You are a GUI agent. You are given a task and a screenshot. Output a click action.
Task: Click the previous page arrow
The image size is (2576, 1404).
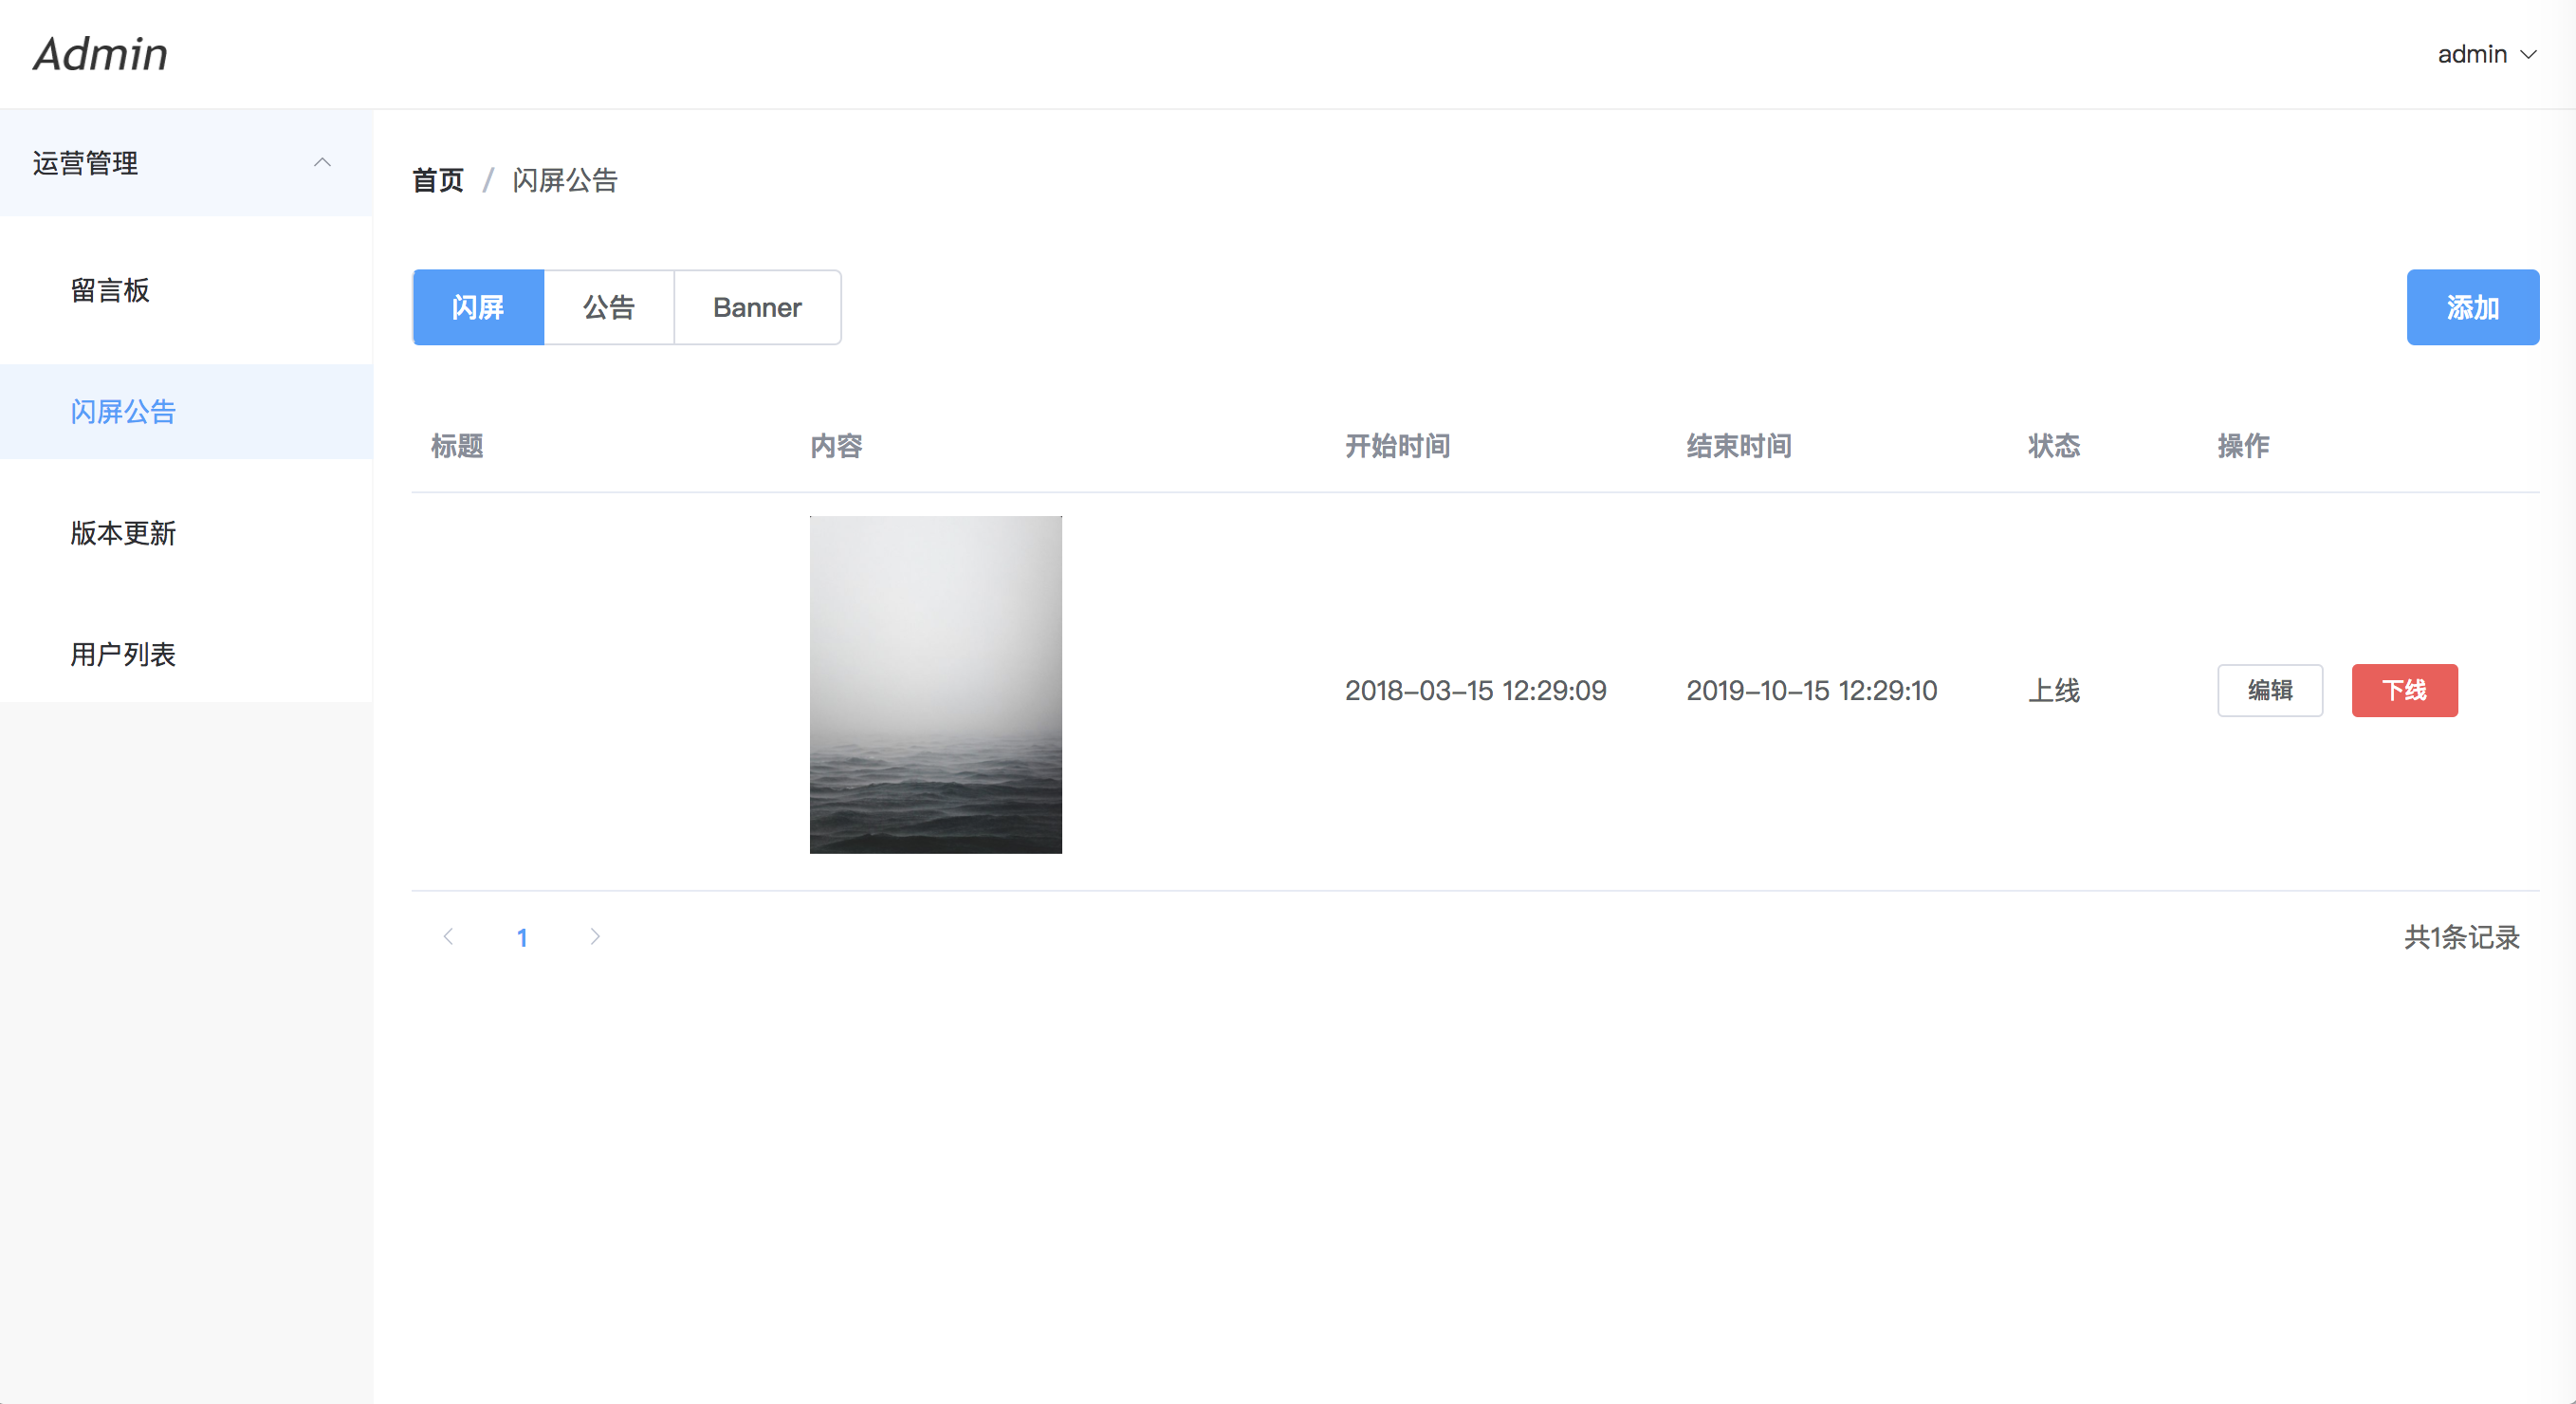tap(448, 937)
